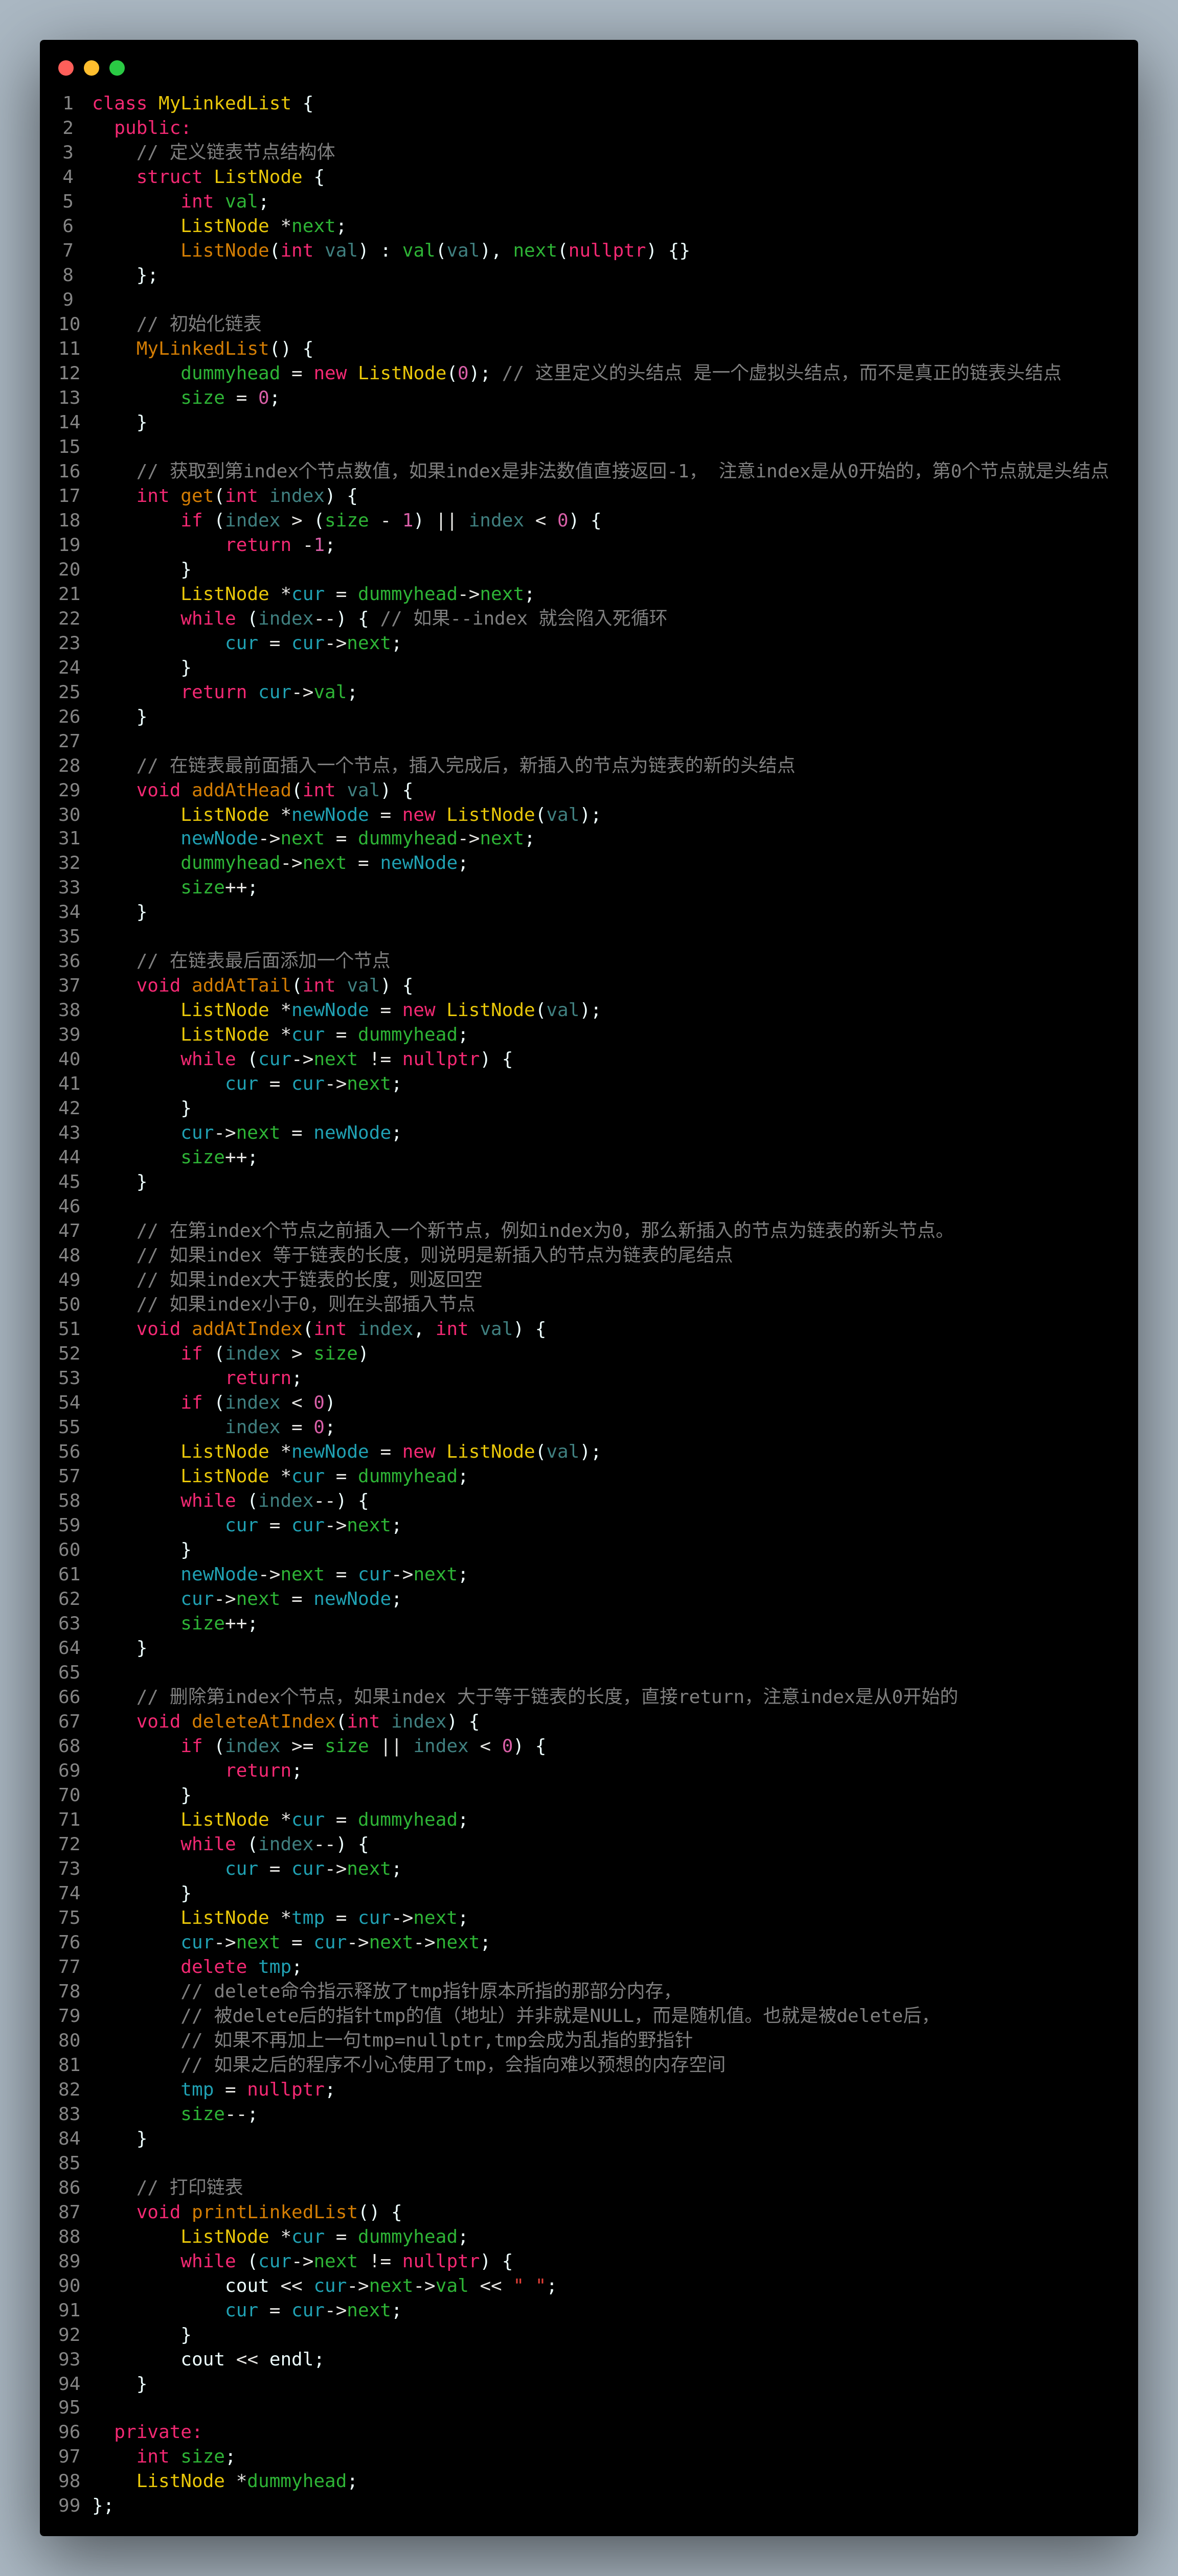Click the 'int get(int index) {' signature
The image size is (1178, 2576).
247,496
